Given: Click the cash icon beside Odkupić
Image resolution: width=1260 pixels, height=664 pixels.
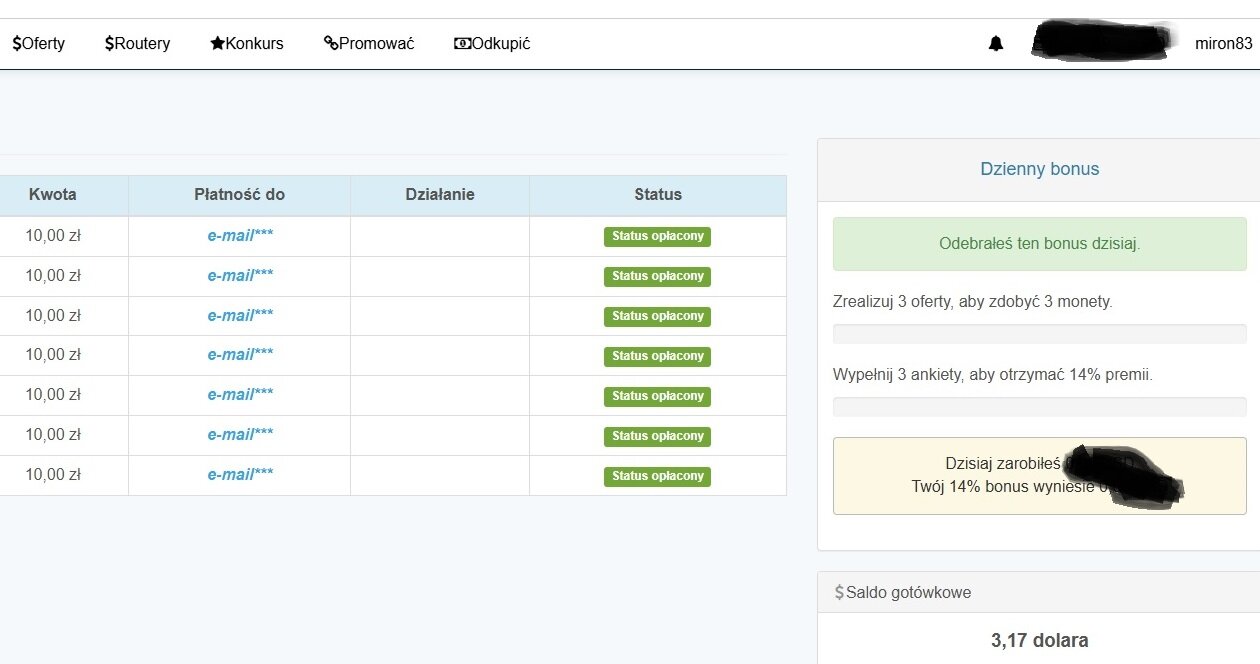Looking at the screenshot, I should pyautogui.click(x=462, y=44).
